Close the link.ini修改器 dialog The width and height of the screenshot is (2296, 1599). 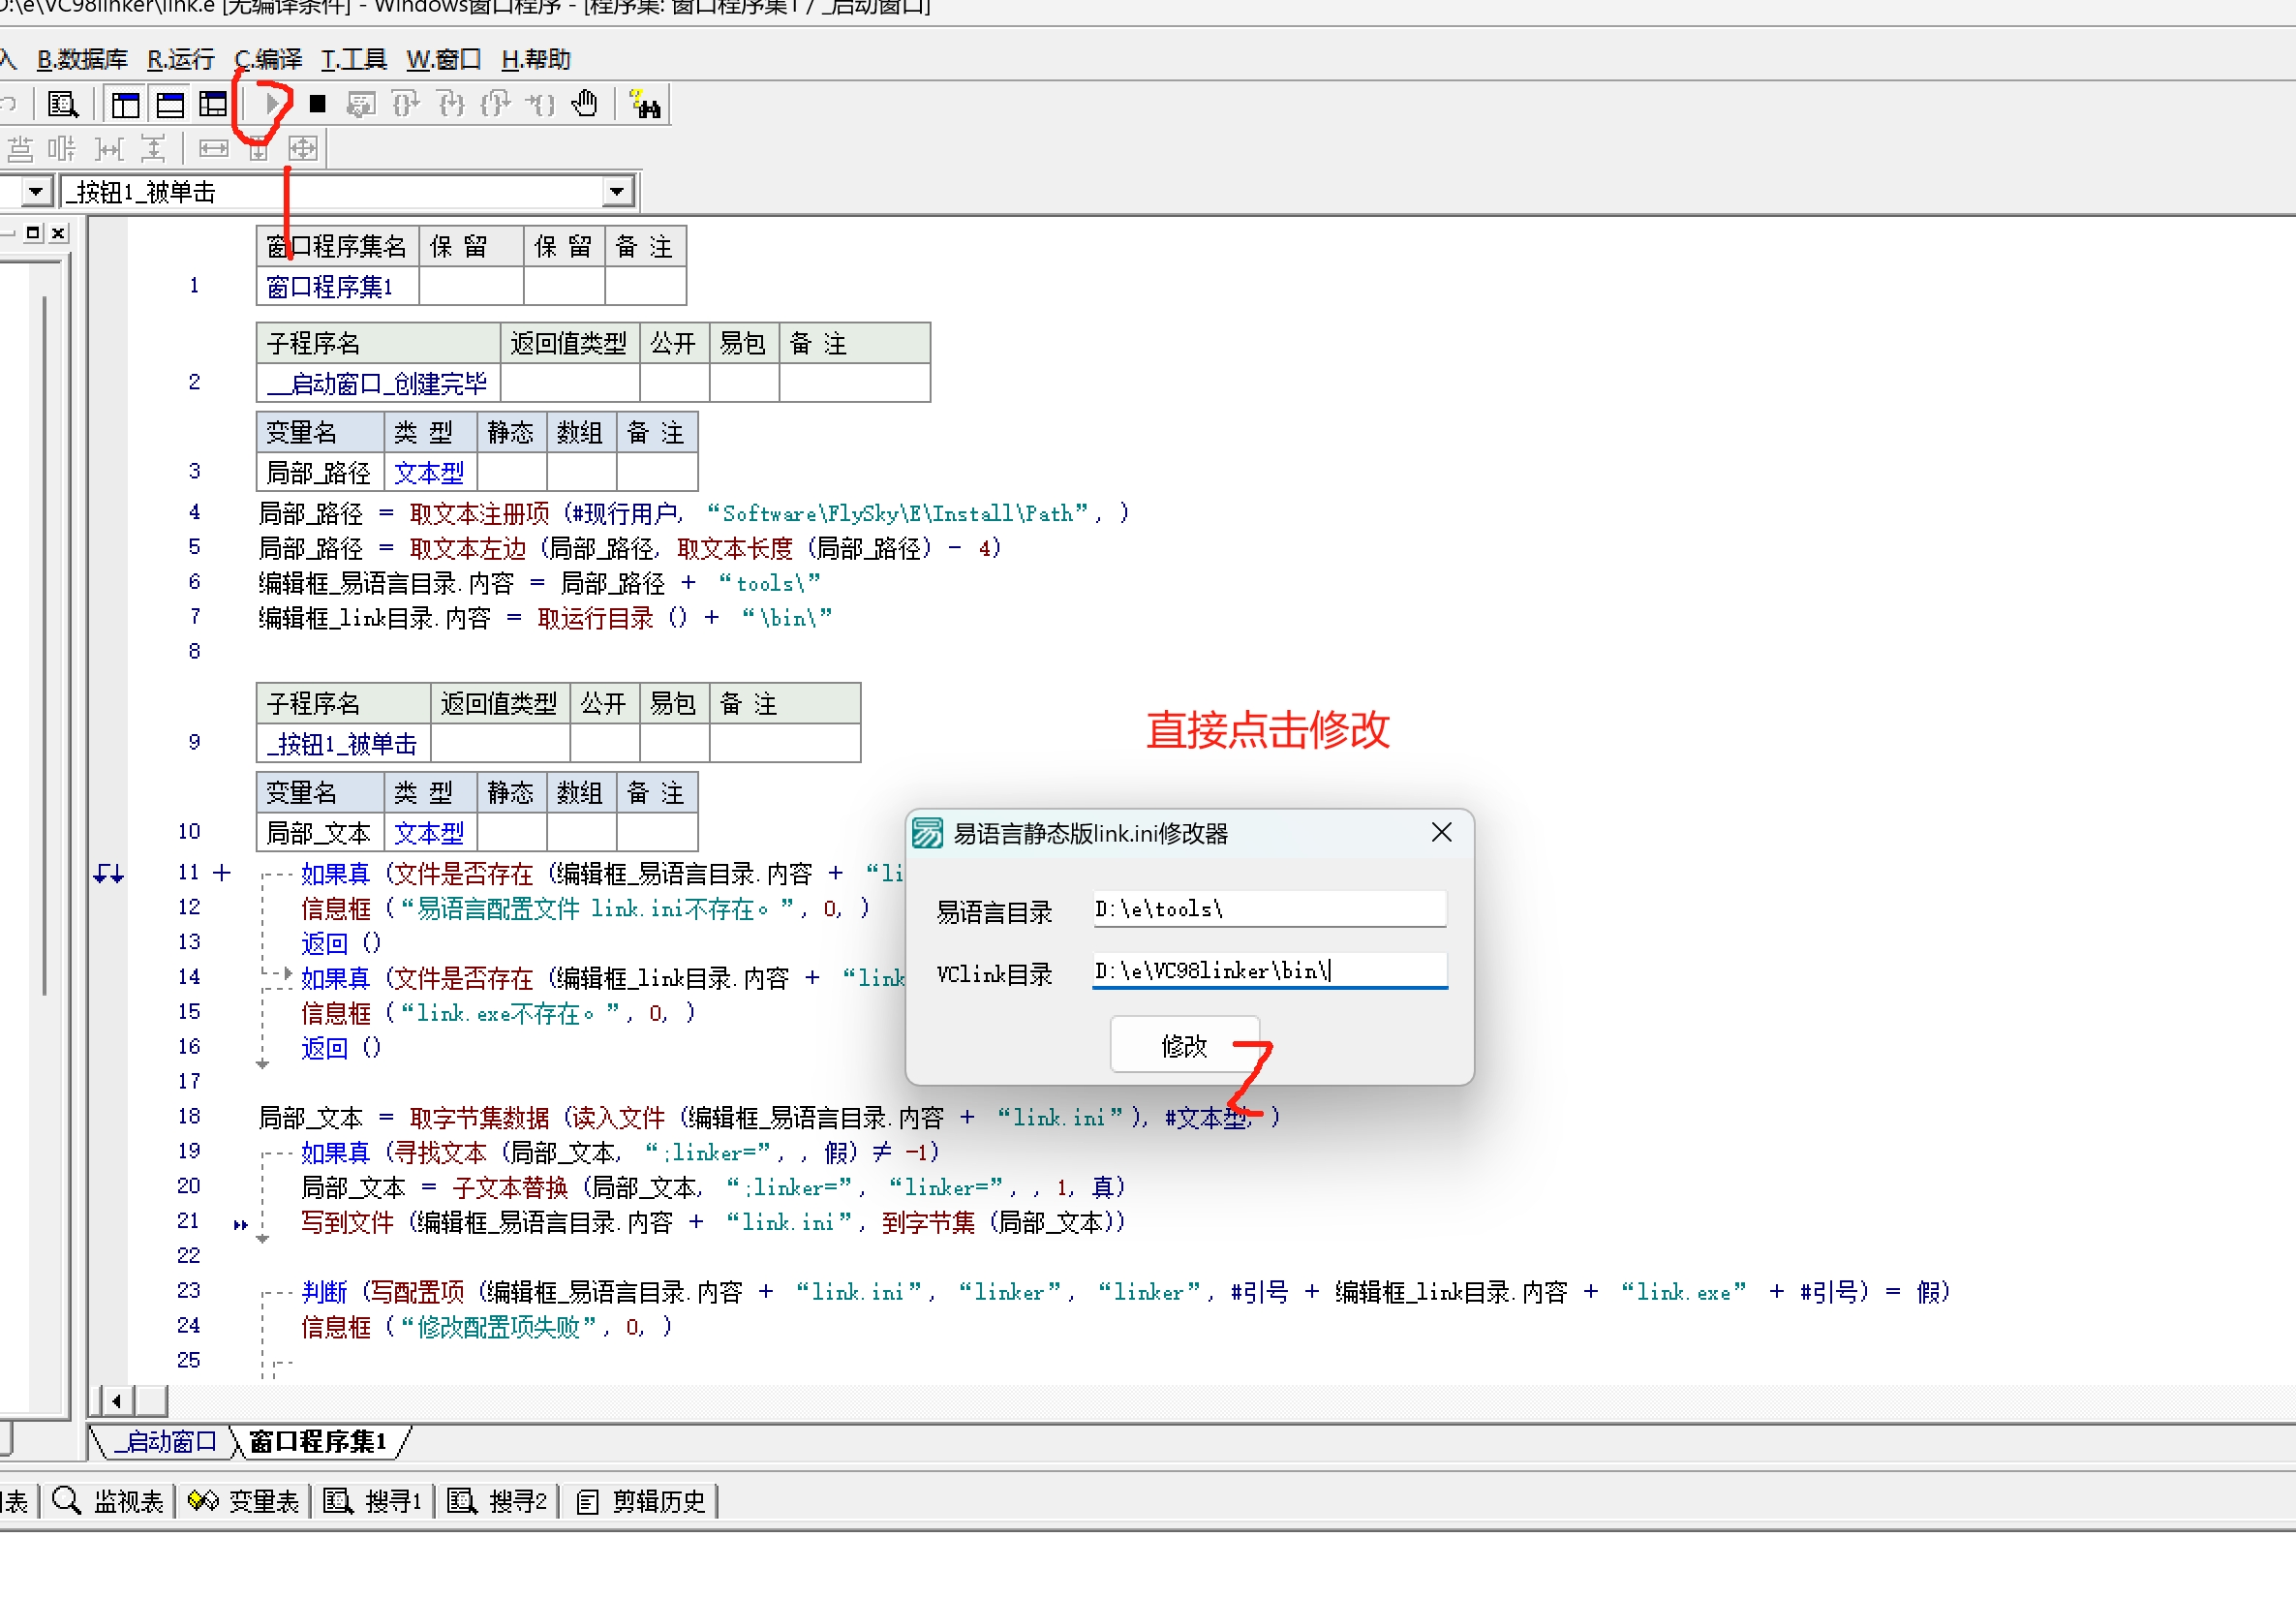[x=1441, y=833]
